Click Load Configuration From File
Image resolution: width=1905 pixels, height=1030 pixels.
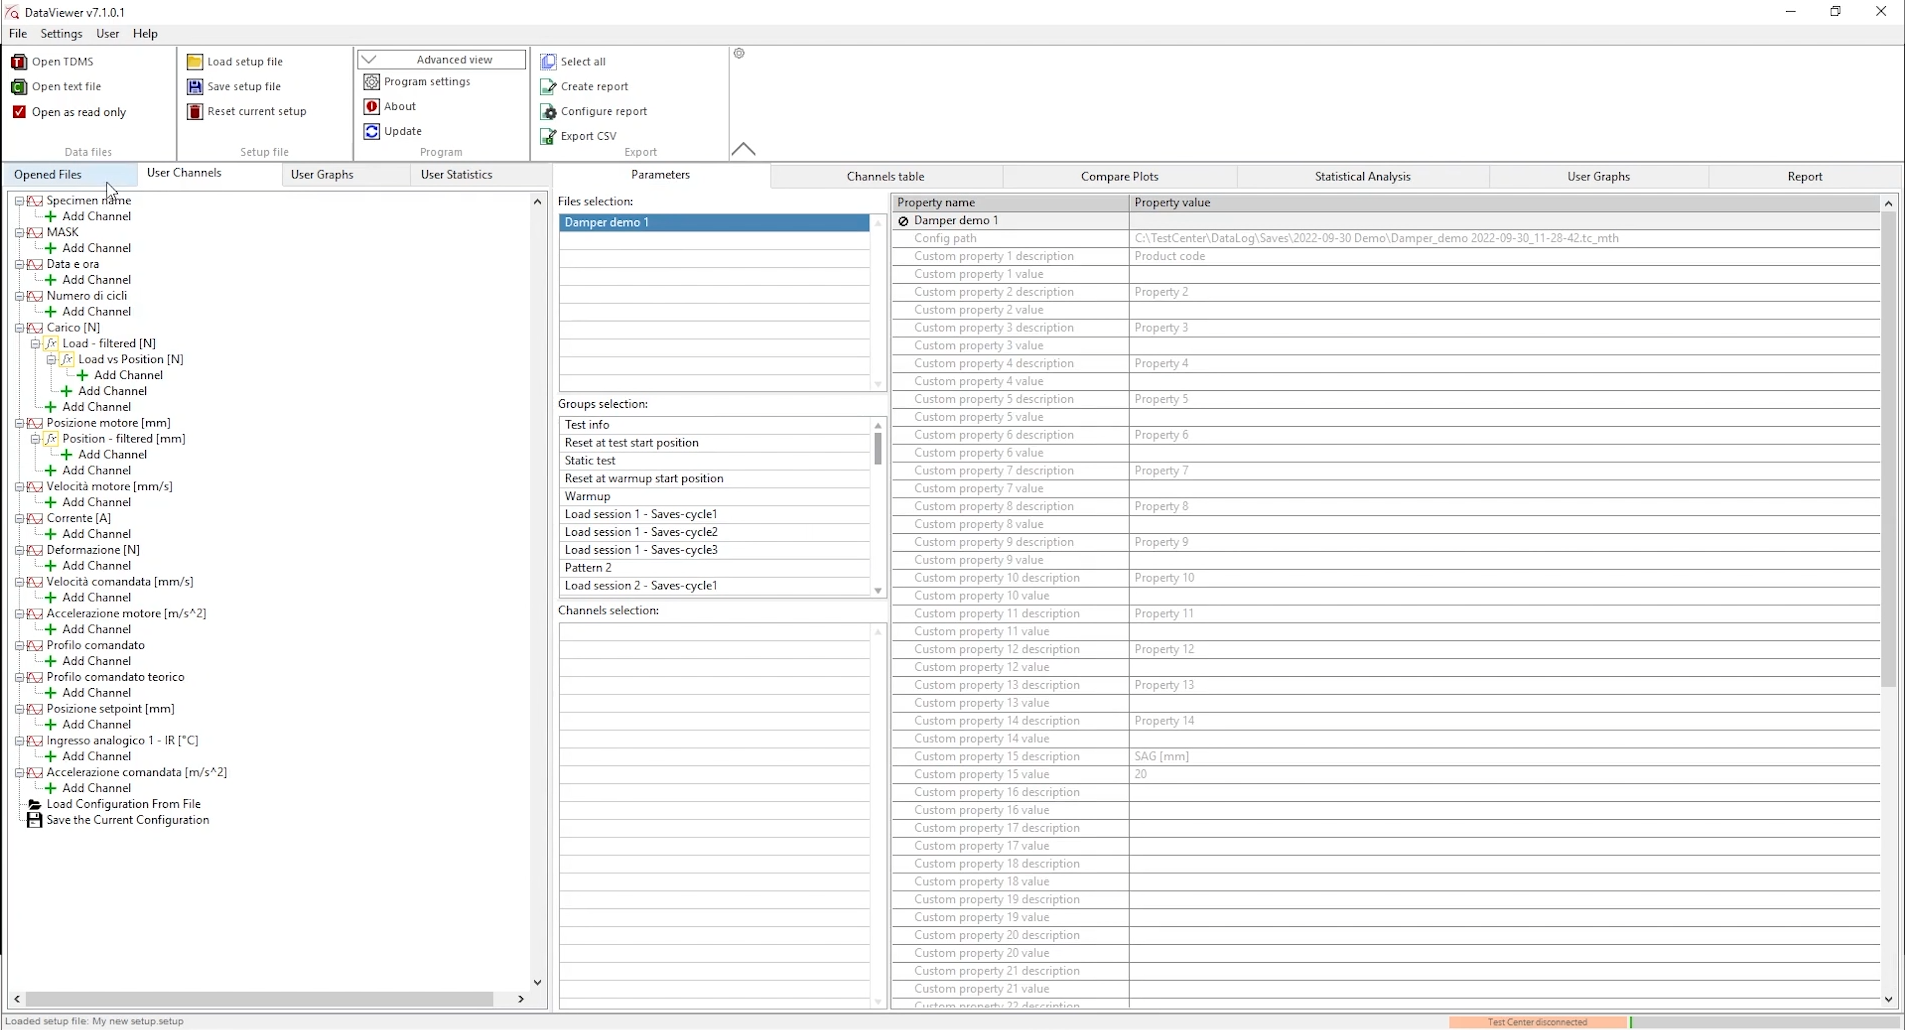coord(125,804)
